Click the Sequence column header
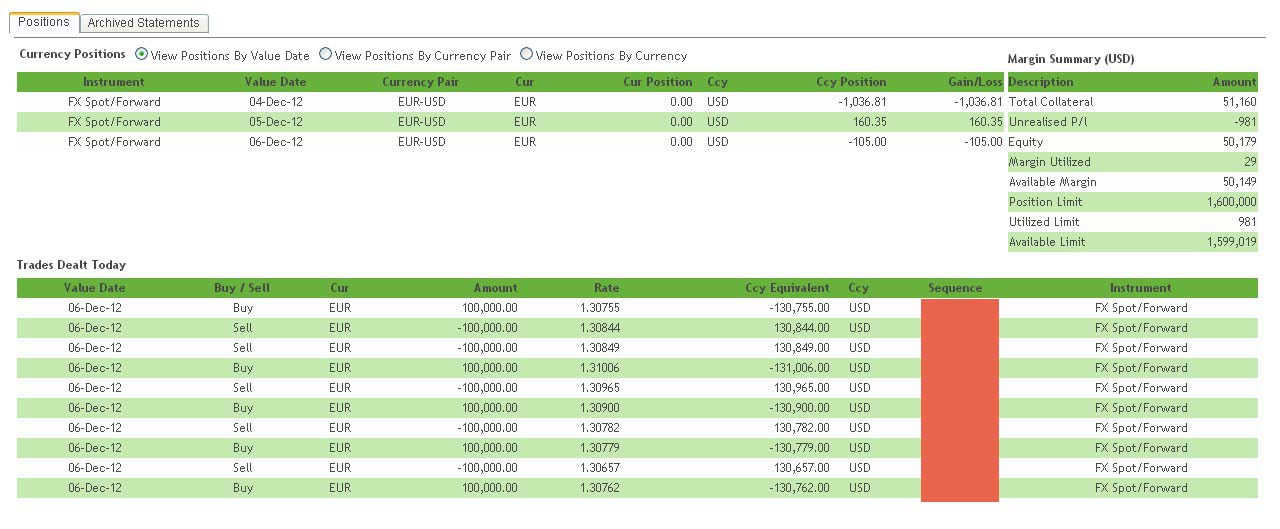Viewport: 1280px width, 529px height. pyautogui.click(x=954, y=288)
